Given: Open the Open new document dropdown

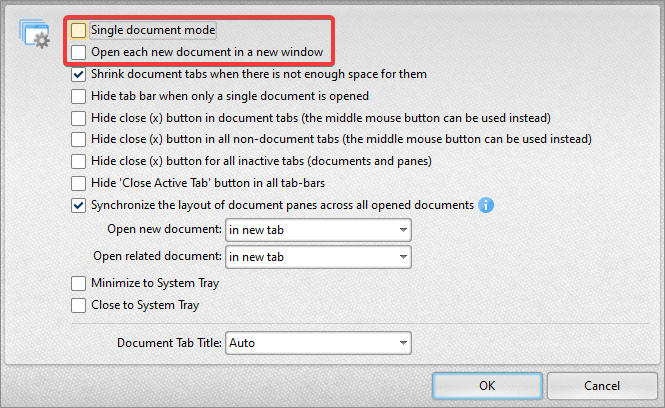Looking at the screenshot, I should [319, 230].
